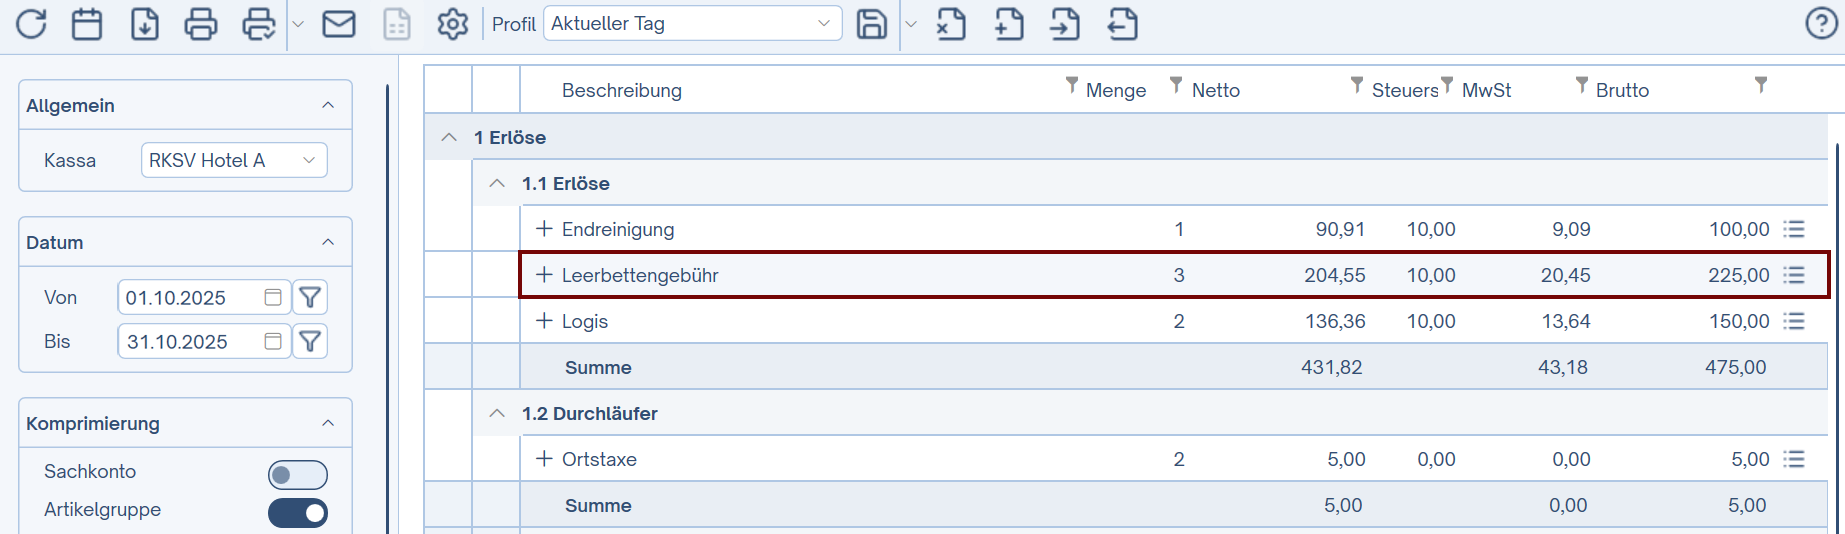Image resolution: width=1845 pixels, height=534 pixels.
Task: Open the row menu icon for Endreinigung
Action: [x=1795, y=229]
